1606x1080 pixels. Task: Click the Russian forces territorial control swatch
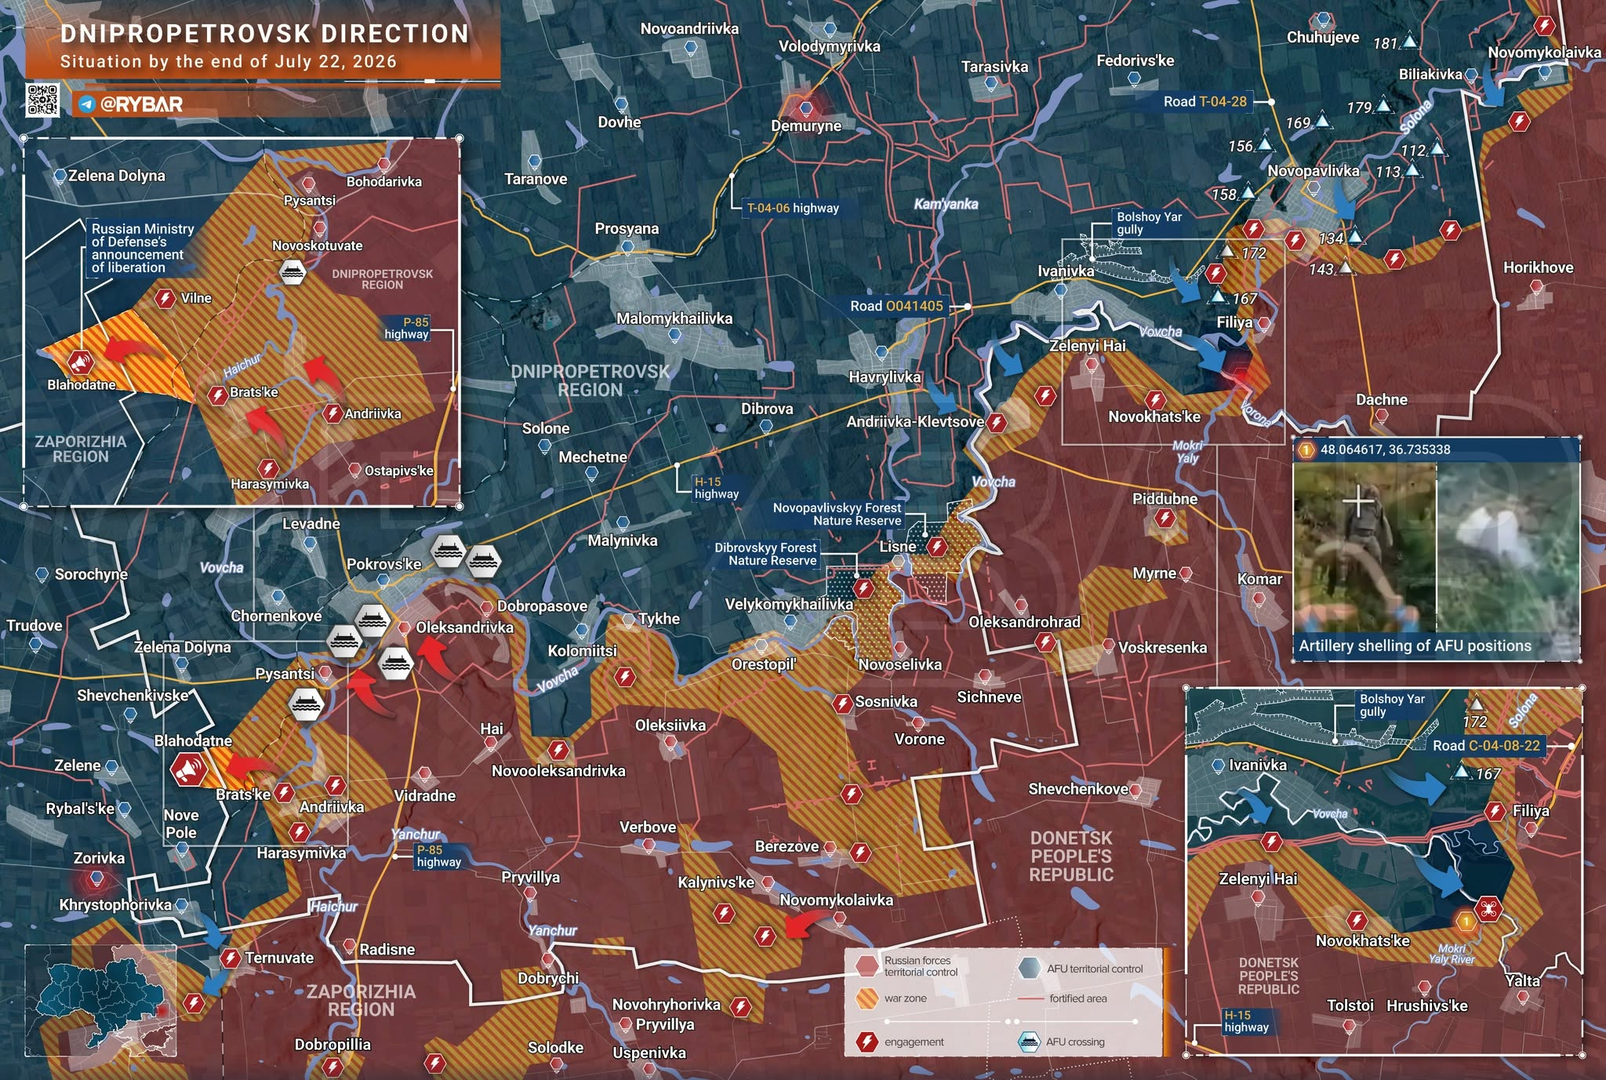[867, 966]
